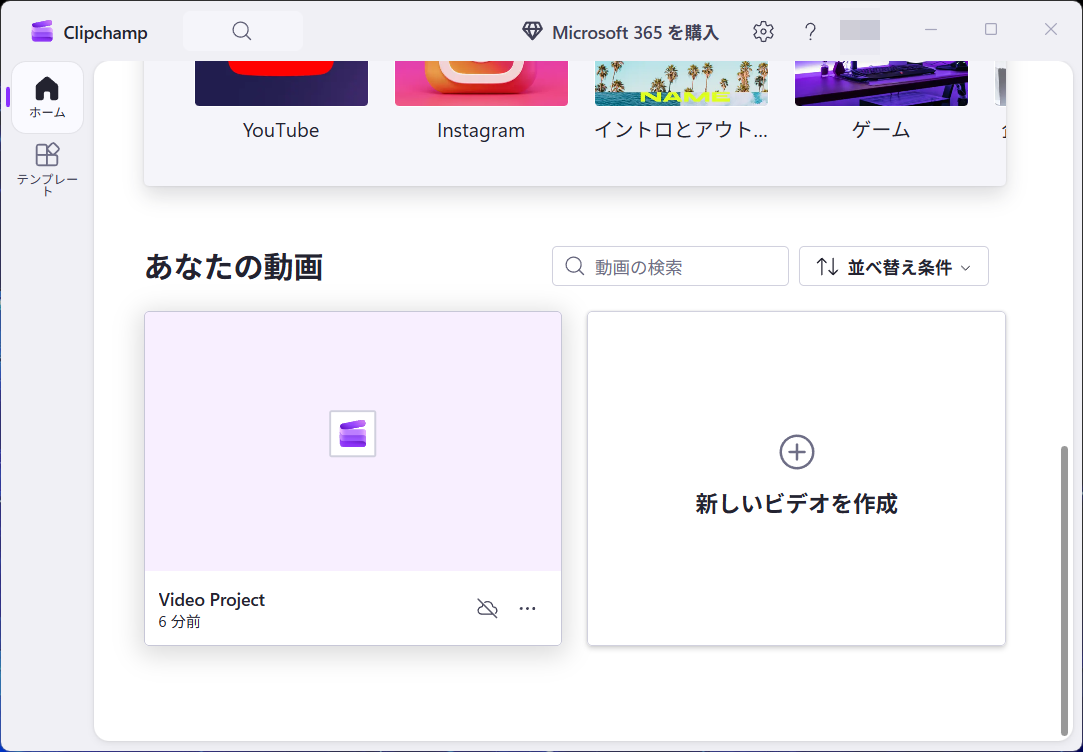Image resolution: width=1083 pixels, height=752 pixels.
Task: Click the ゲーム category label
Action: click(881, 130)
